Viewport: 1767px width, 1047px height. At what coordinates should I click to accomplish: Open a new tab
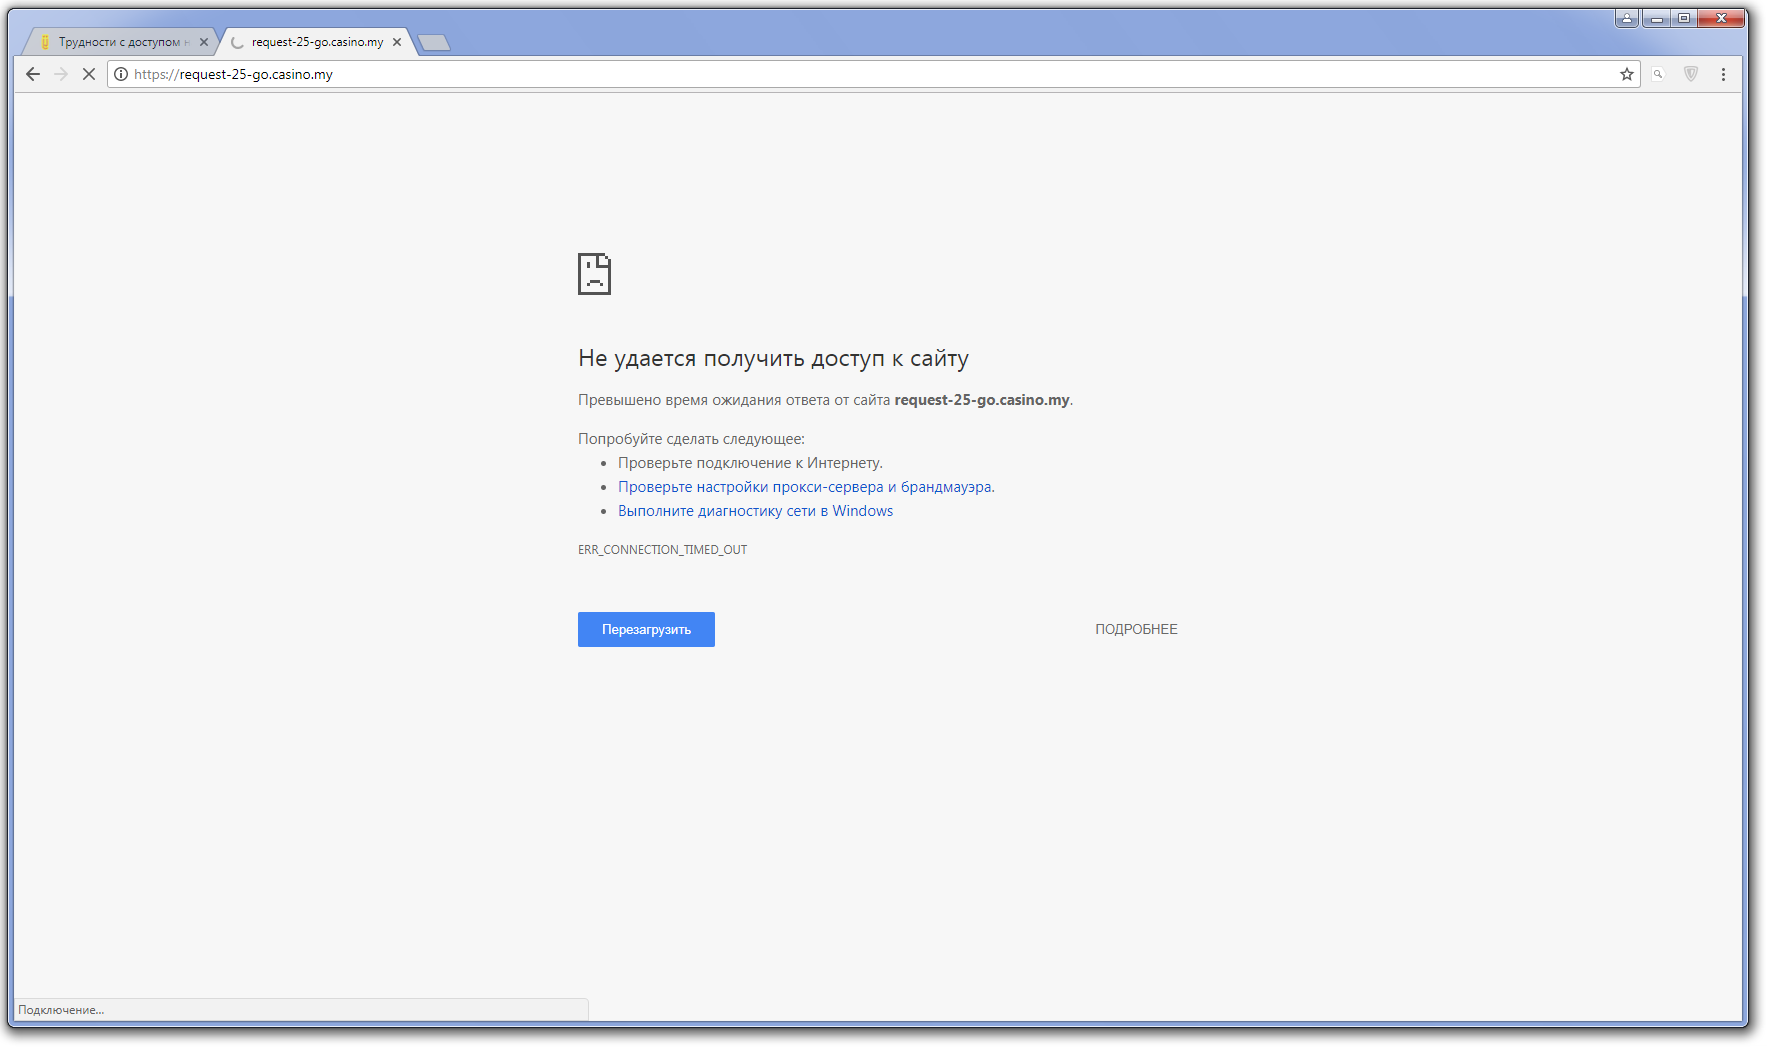tap(434, 42)
